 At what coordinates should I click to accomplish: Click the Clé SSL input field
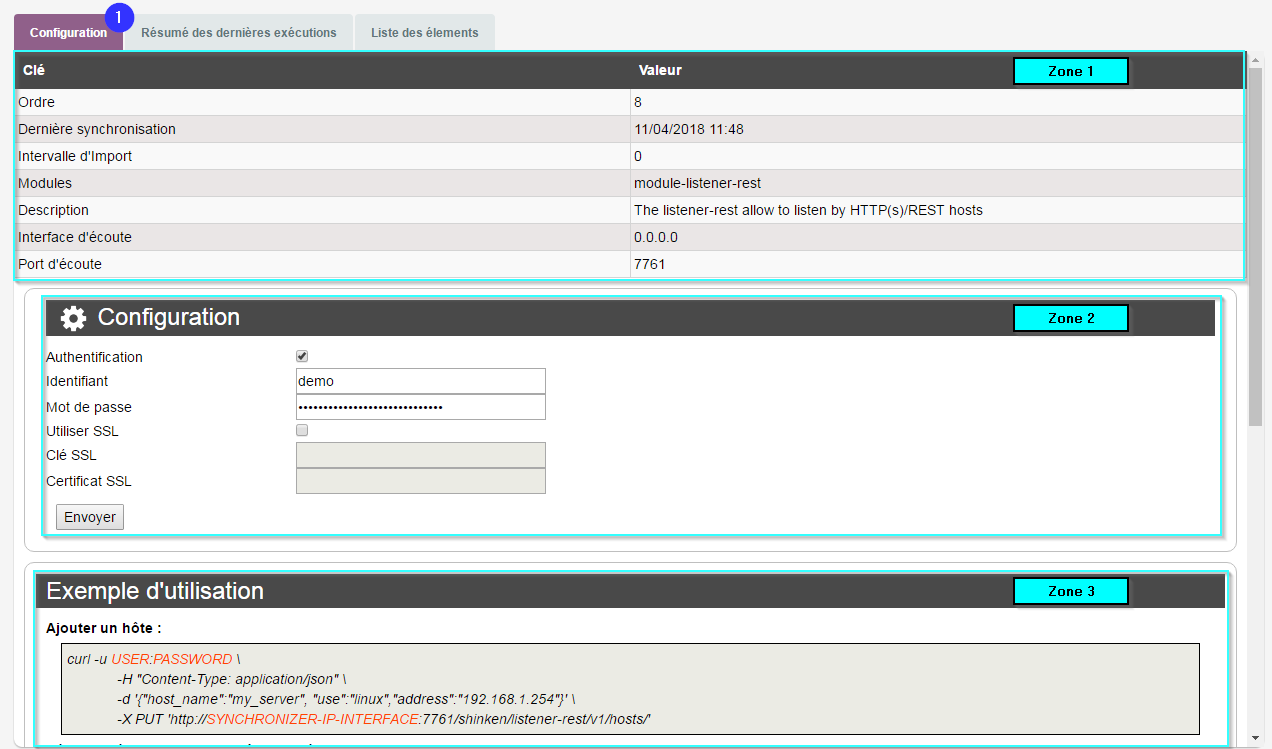click(x=420, y=455)
